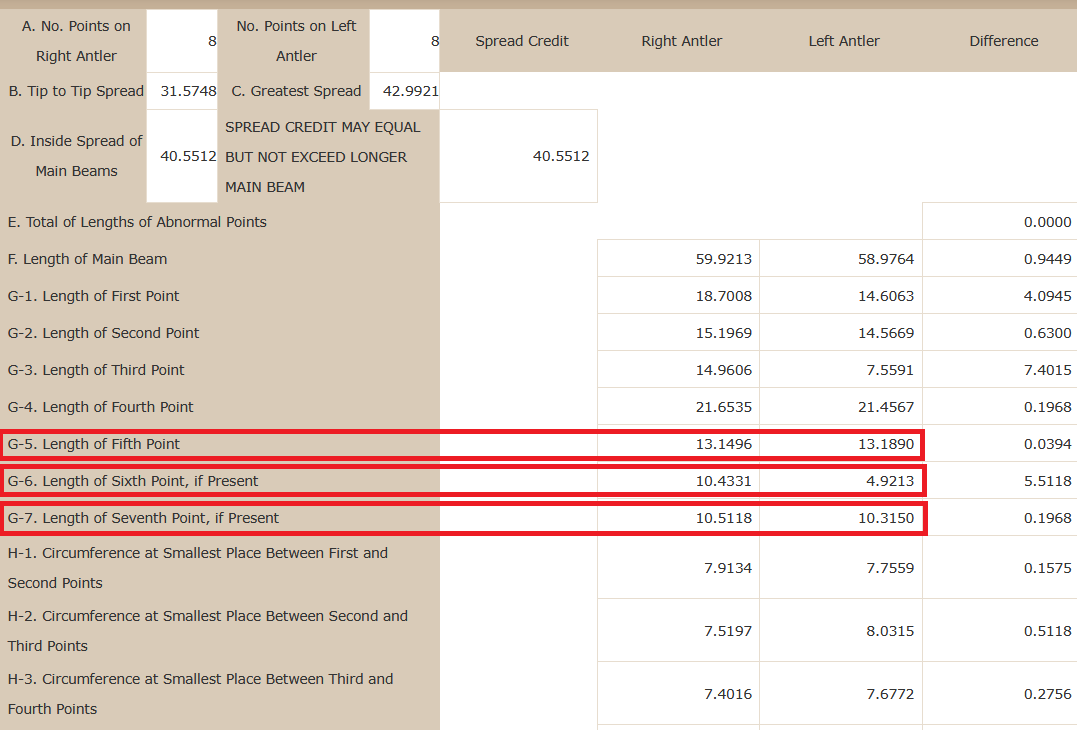Click the C. Greatest Spread label
Viewport: 1077px width, 730px height.
[x=296, y=91]
